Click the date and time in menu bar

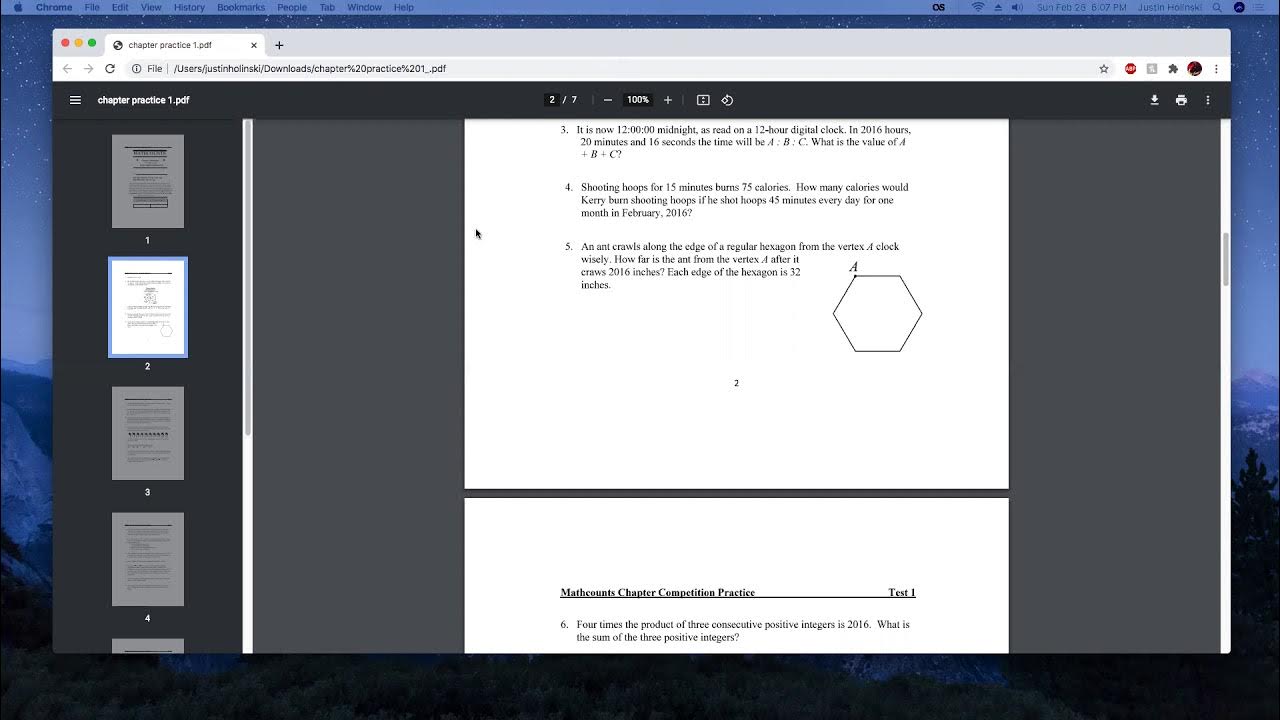pos(1082,7)
